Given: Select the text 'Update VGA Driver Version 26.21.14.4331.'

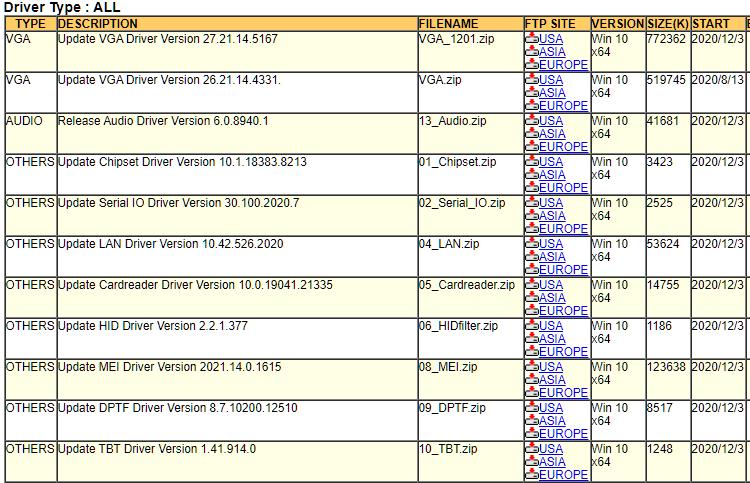Looking at the screenshot, I should [x=169, y=80].
